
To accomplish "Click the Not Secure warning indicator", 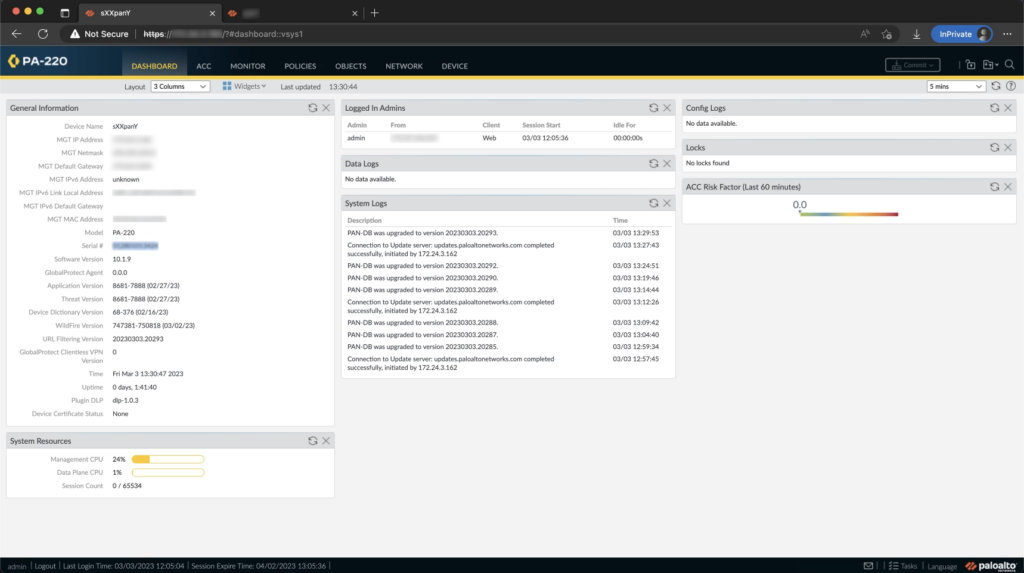I will coord(99,34).
